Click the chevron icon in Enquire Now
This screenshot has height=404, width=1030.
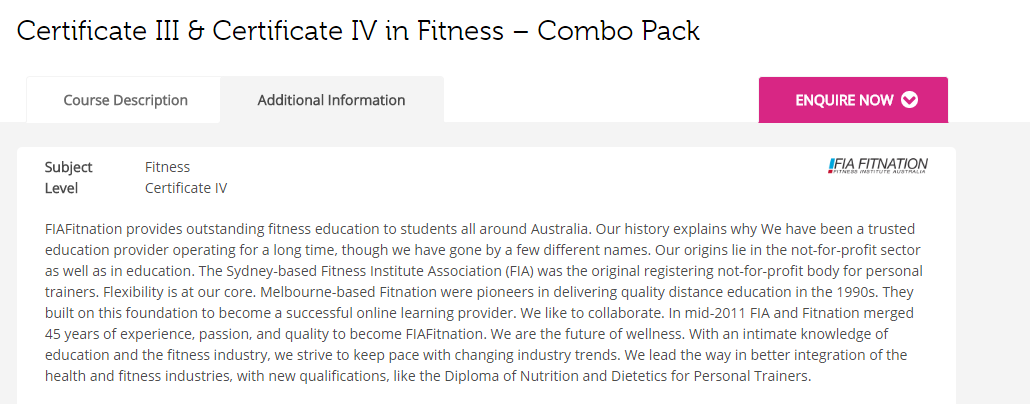(x=909, y=100)
